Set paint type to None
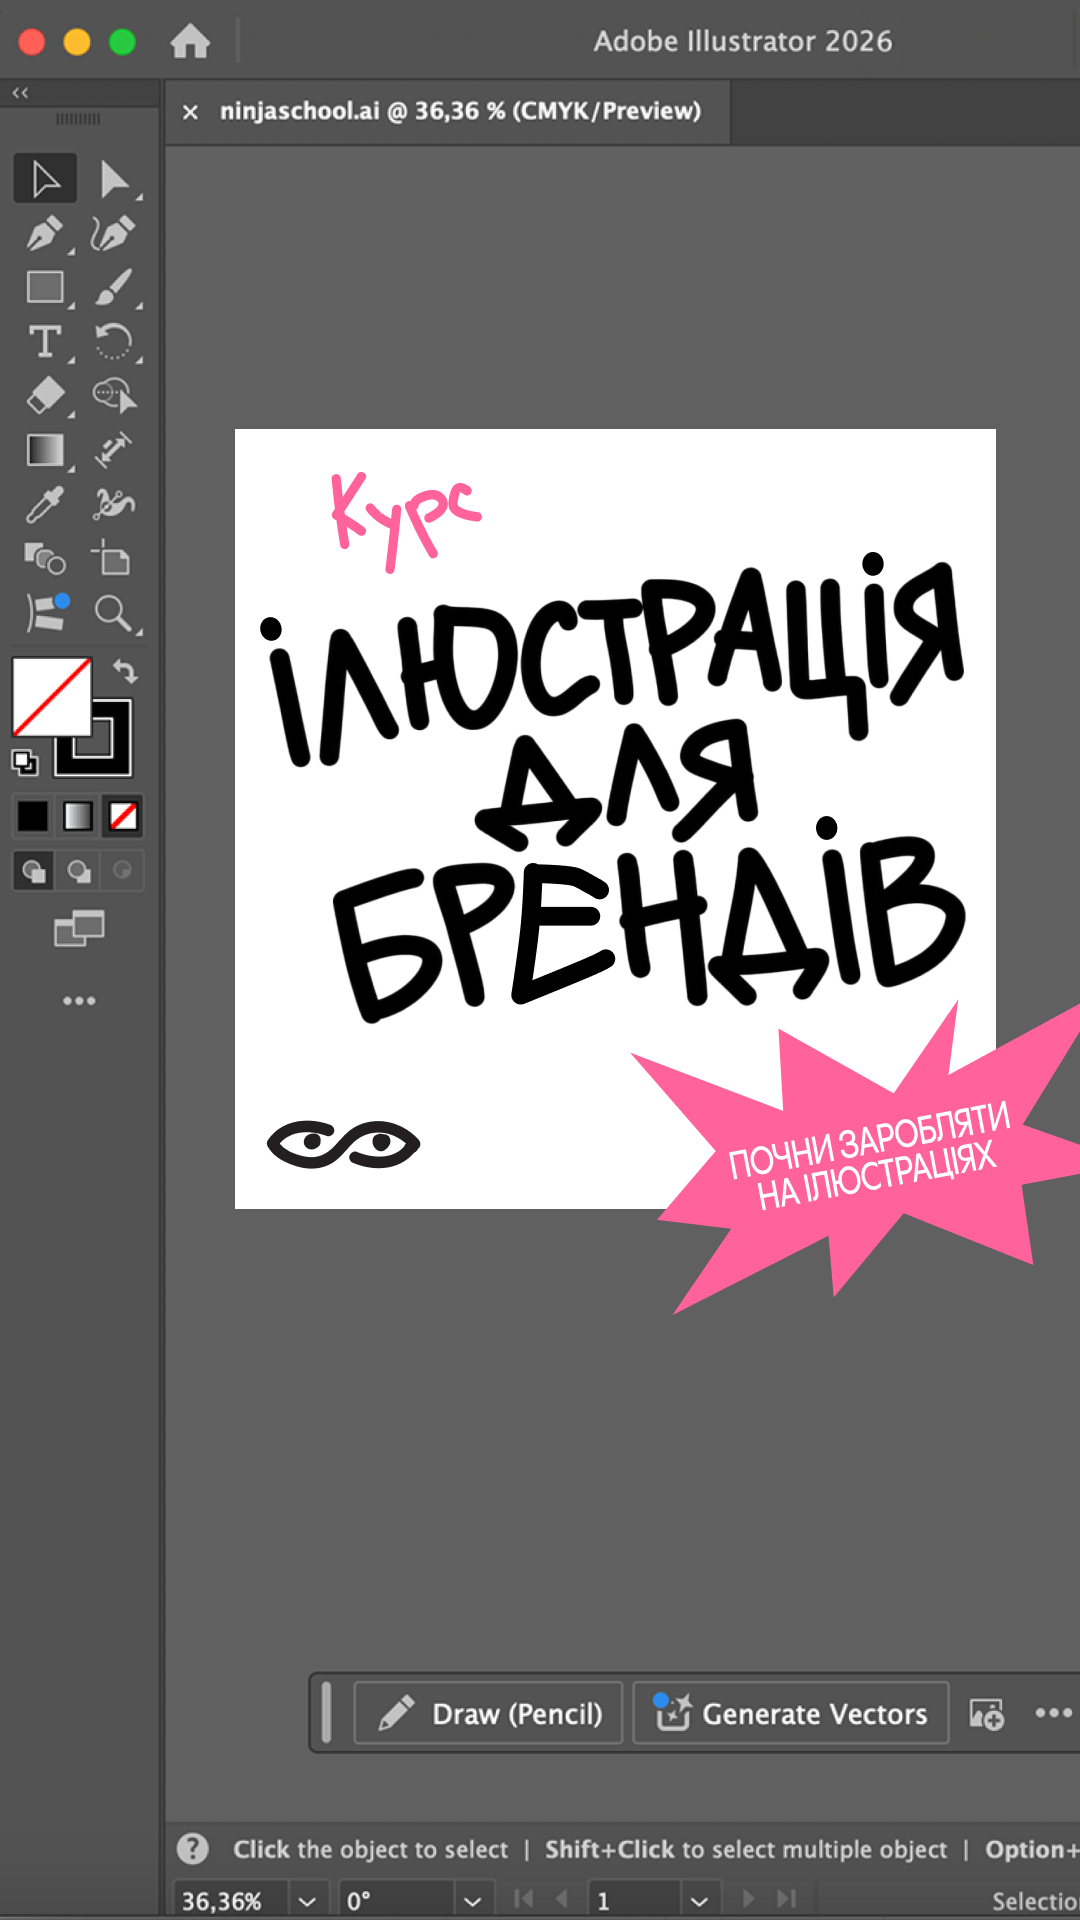1080x1920 pixels. (123, 816)
